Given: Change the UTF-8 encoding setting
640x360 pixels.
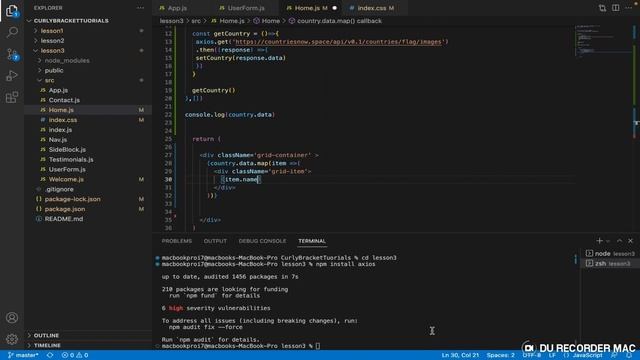Looking at the screenshot, I should [x=531, y=355].
